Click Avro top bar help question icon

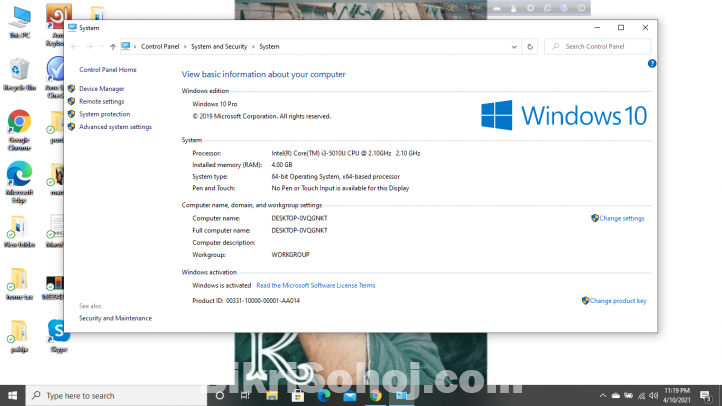click(564, 8)
